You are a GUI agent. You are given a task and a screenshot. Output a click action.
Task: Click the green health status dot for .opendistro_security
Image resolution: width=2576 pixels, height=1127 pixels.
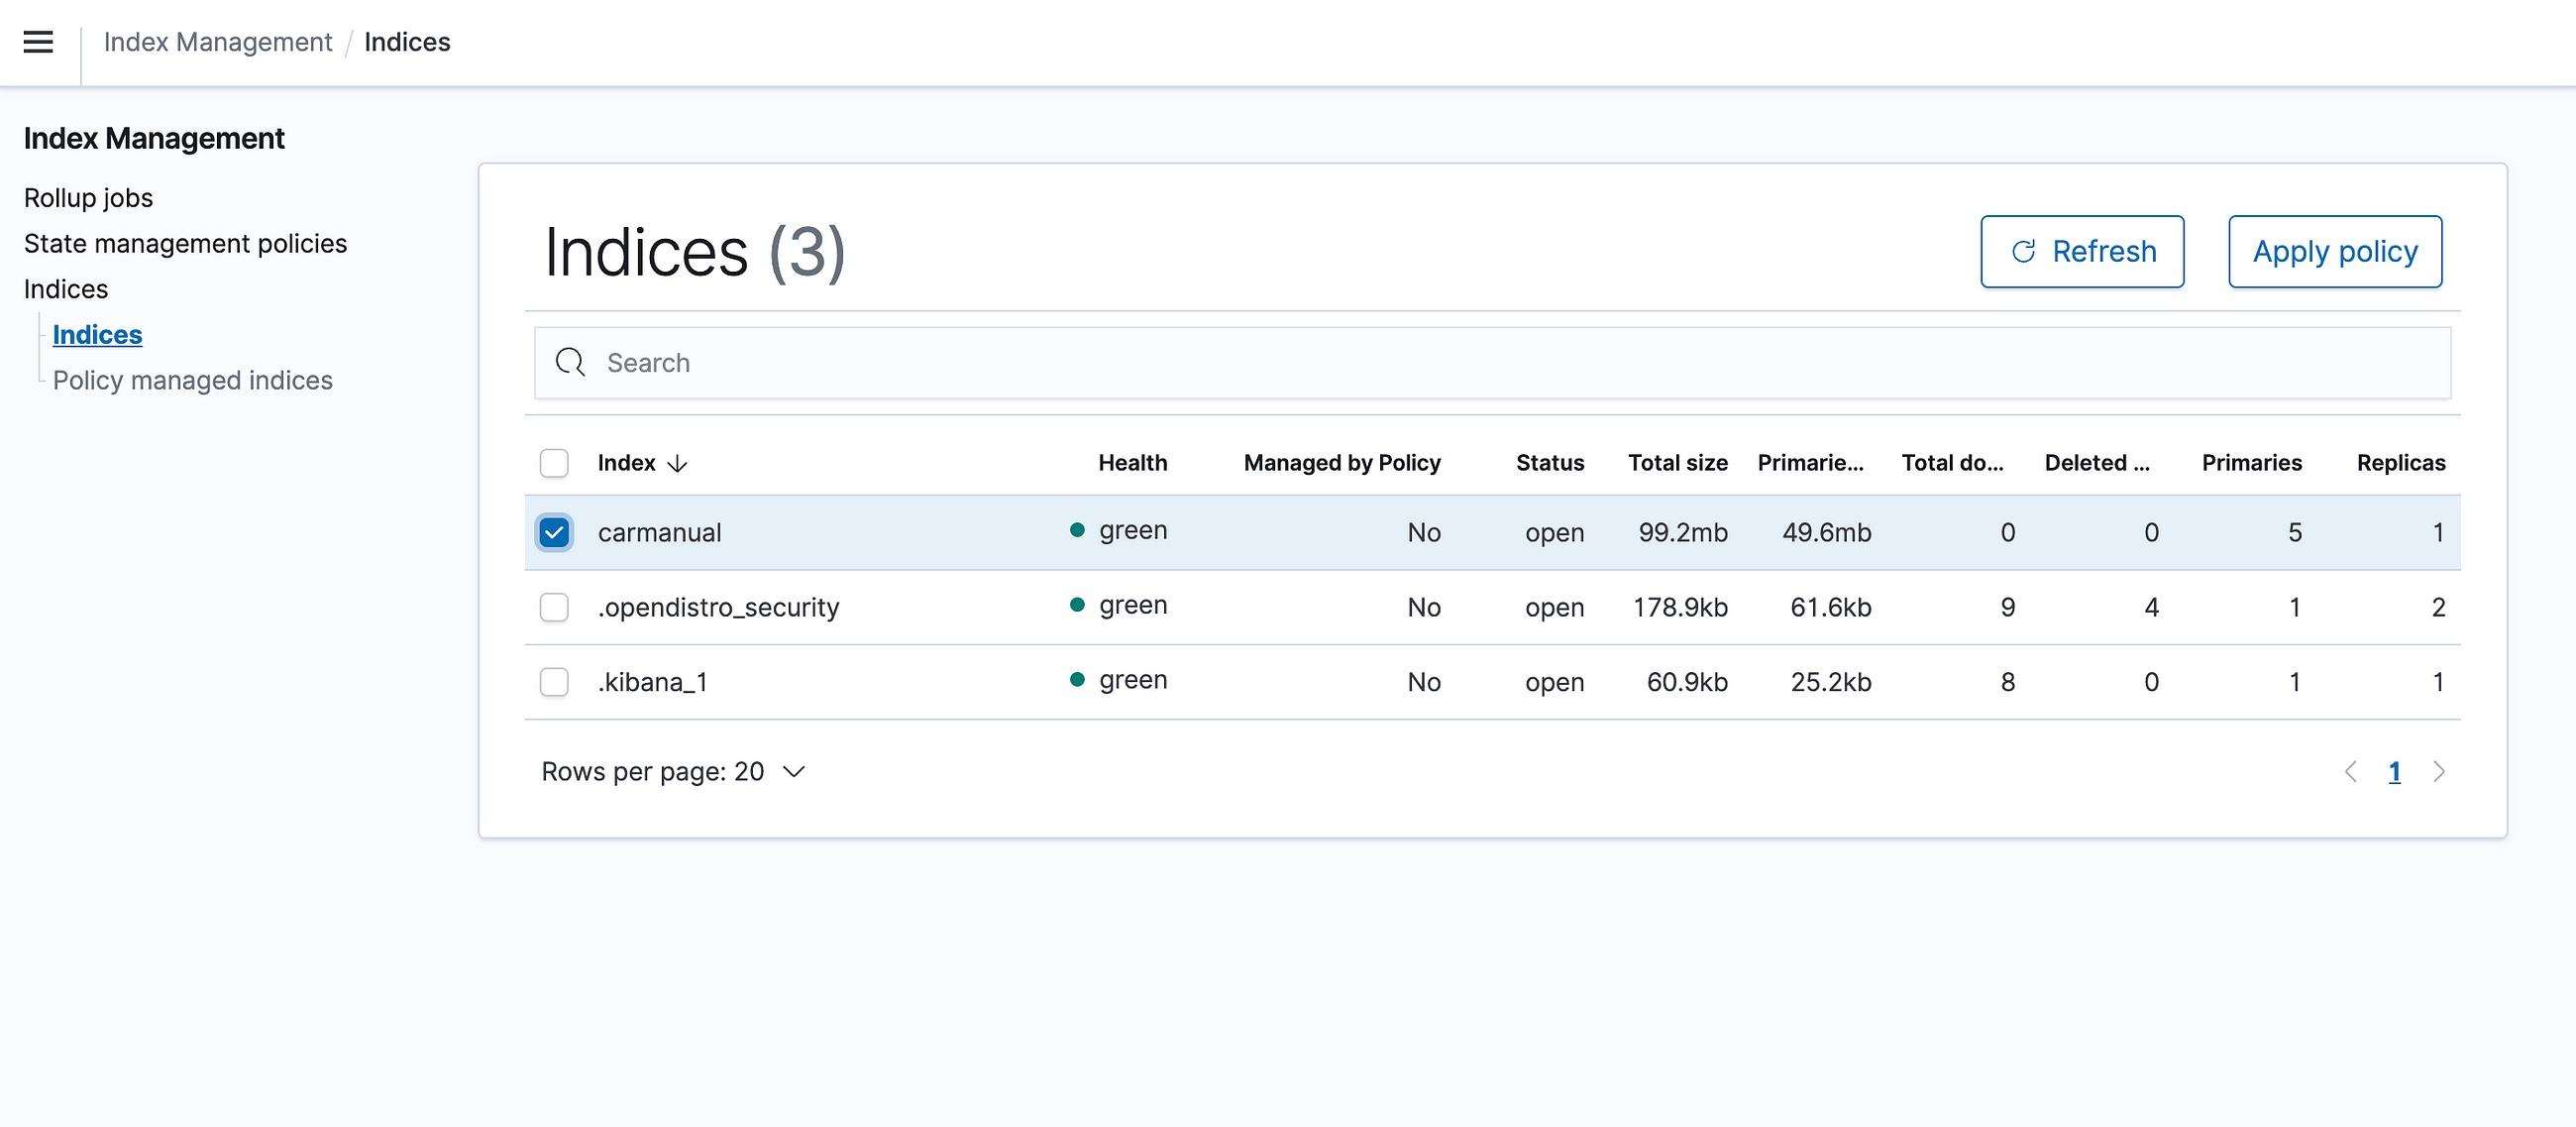[1078, 605]
